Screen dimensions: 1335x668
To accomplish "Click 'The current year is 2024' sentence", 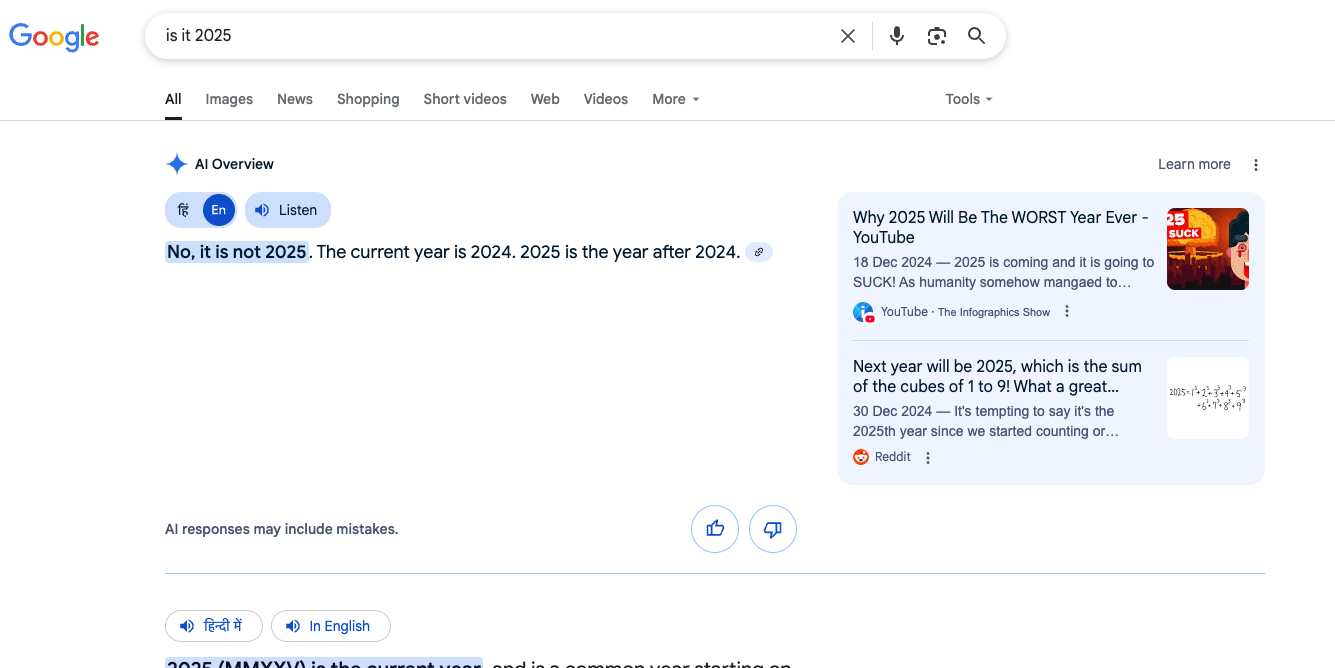I will coord(415,252).
